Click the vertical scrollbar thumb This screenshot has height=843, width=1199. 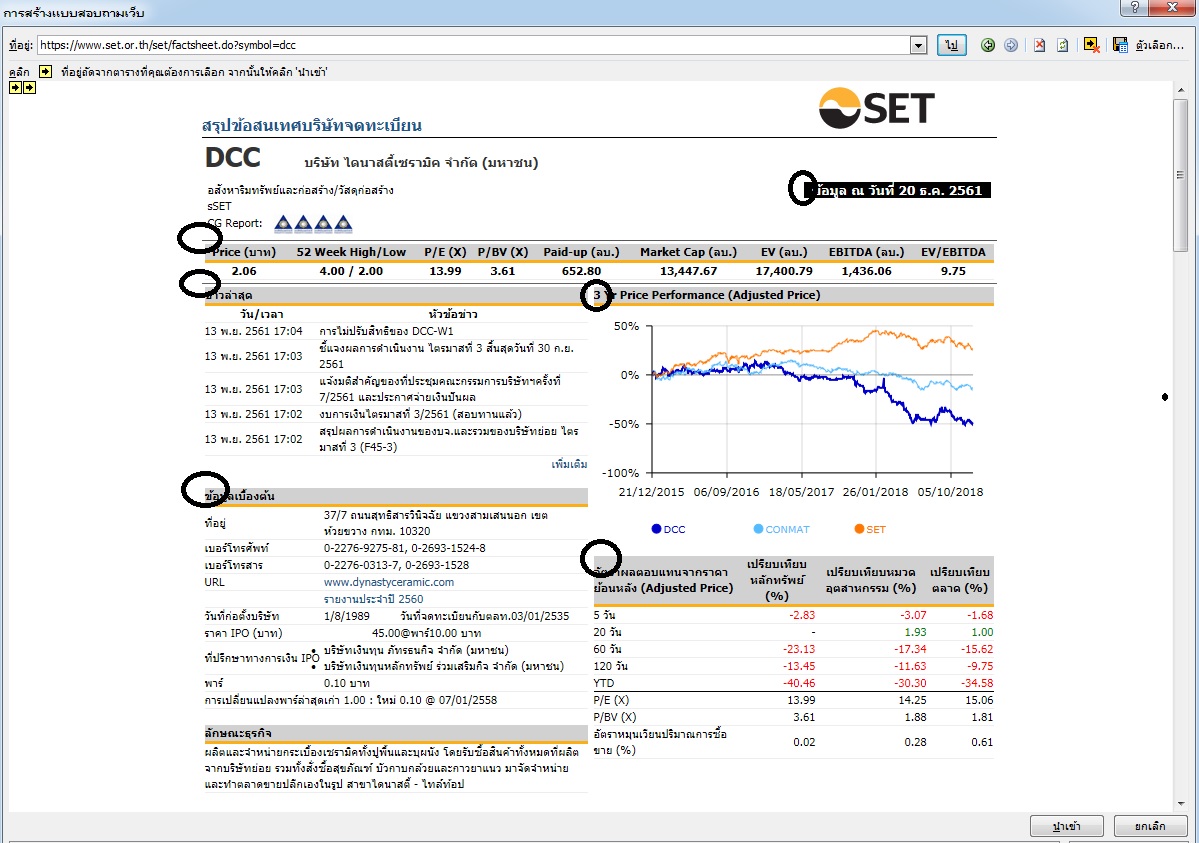click(1181, 174)
